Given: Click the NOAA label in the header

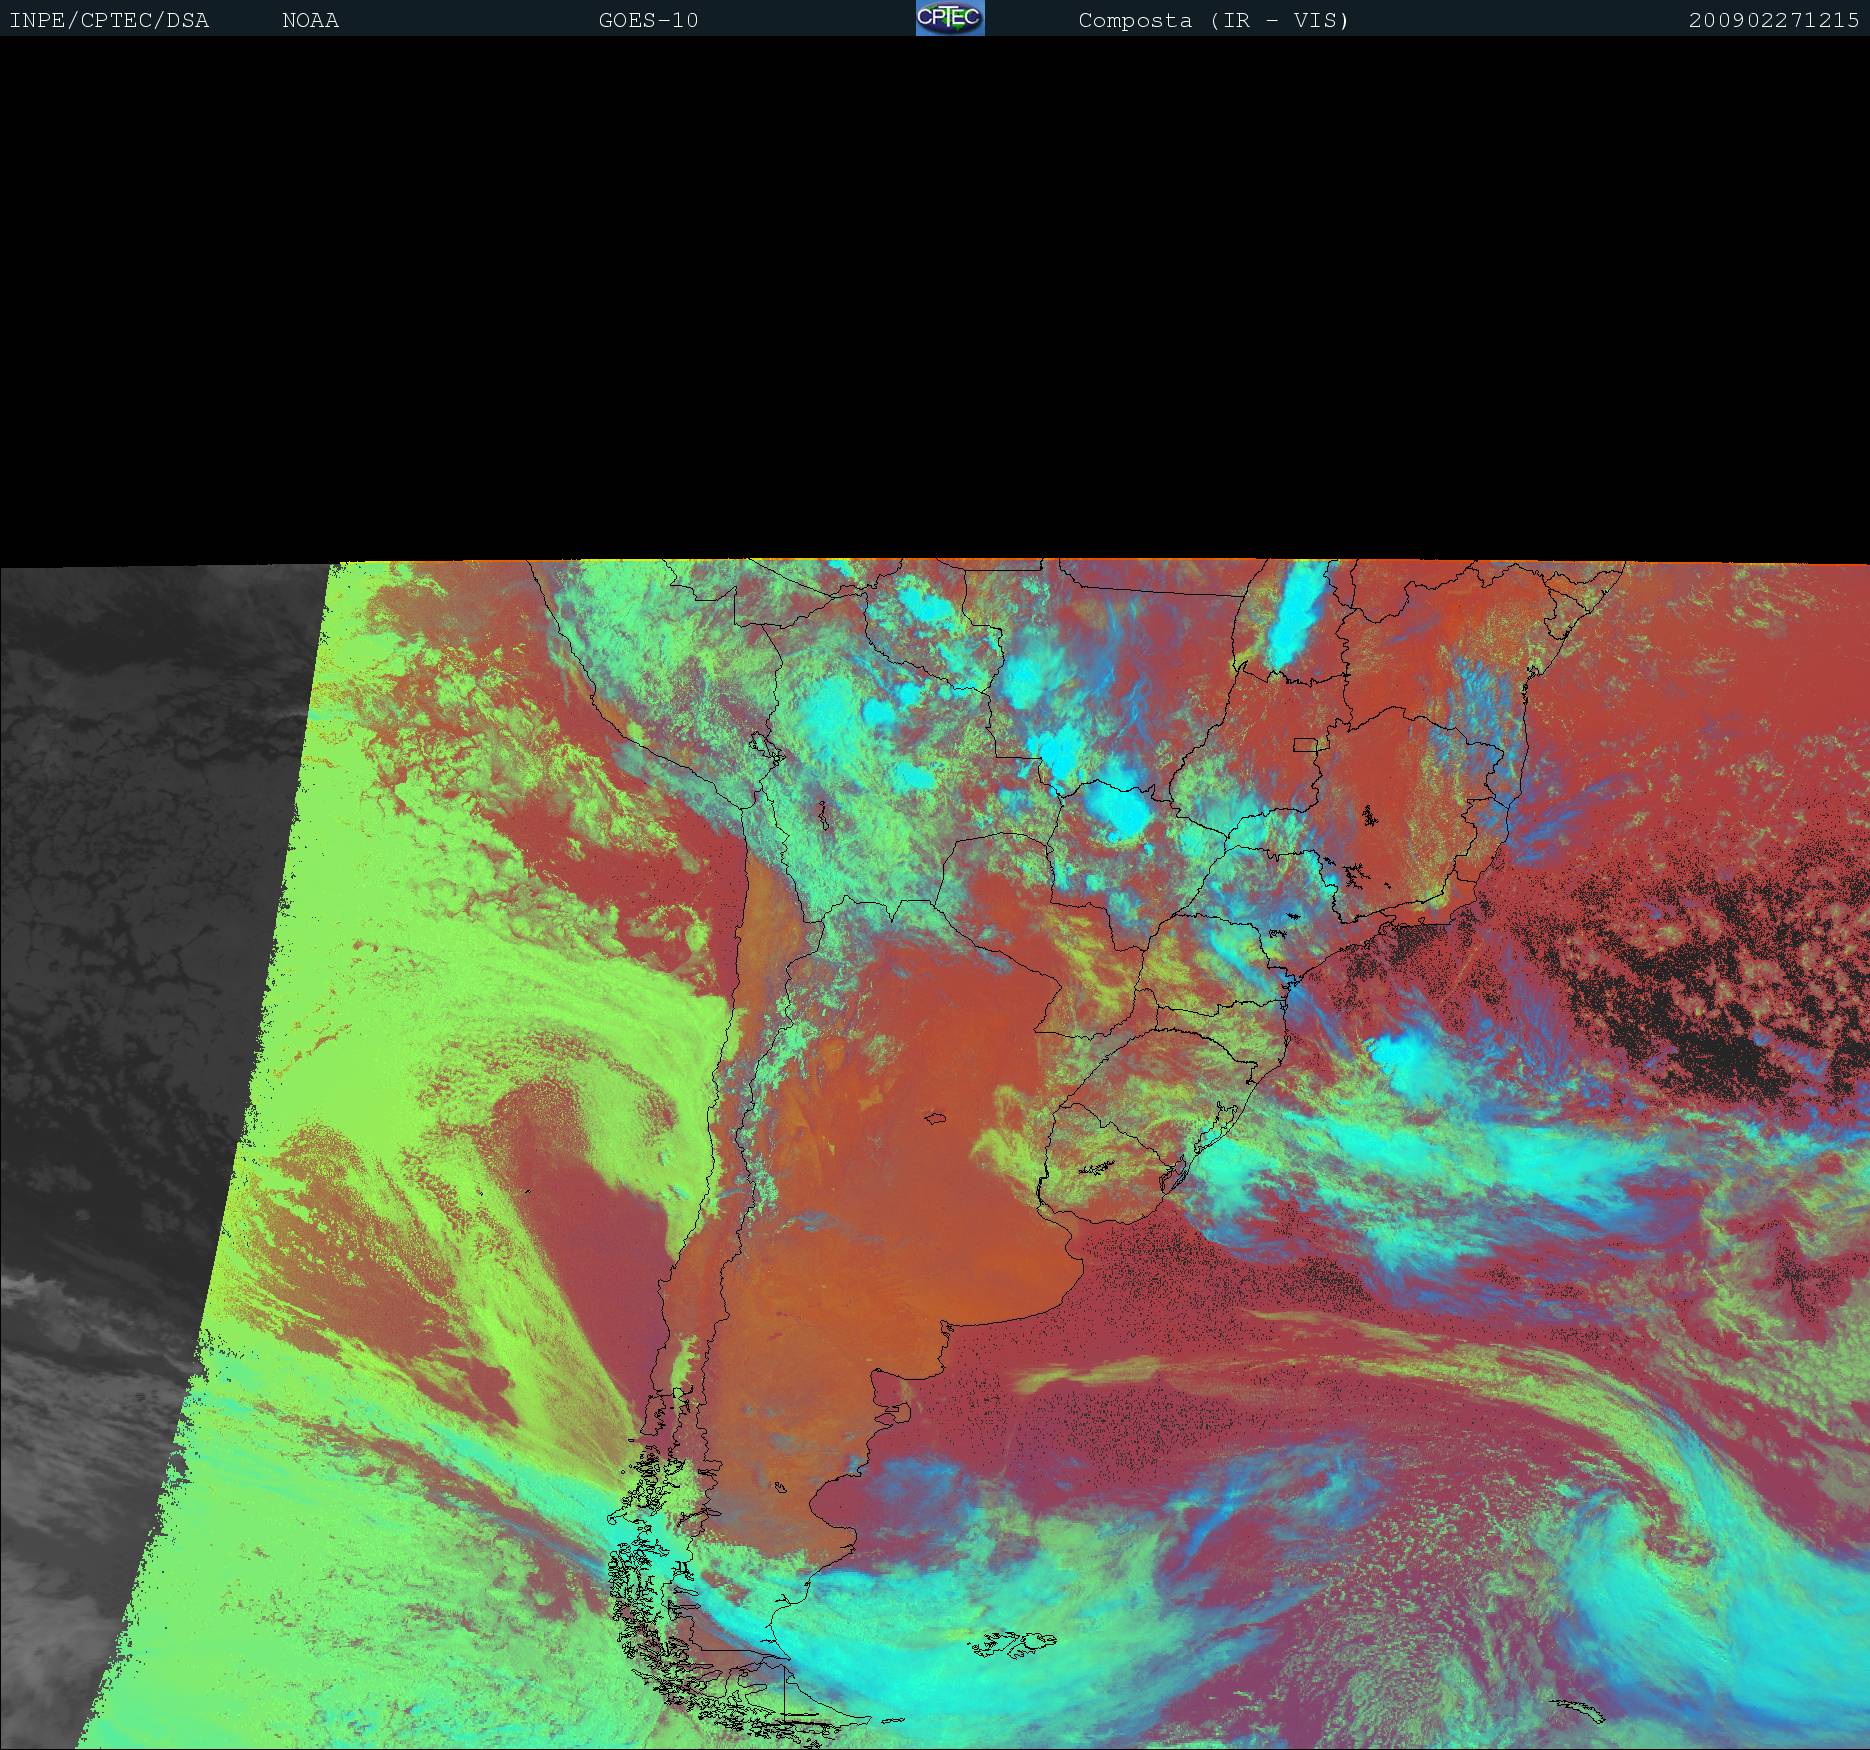Looking at the screenshot, I should [x=310, y=21].
